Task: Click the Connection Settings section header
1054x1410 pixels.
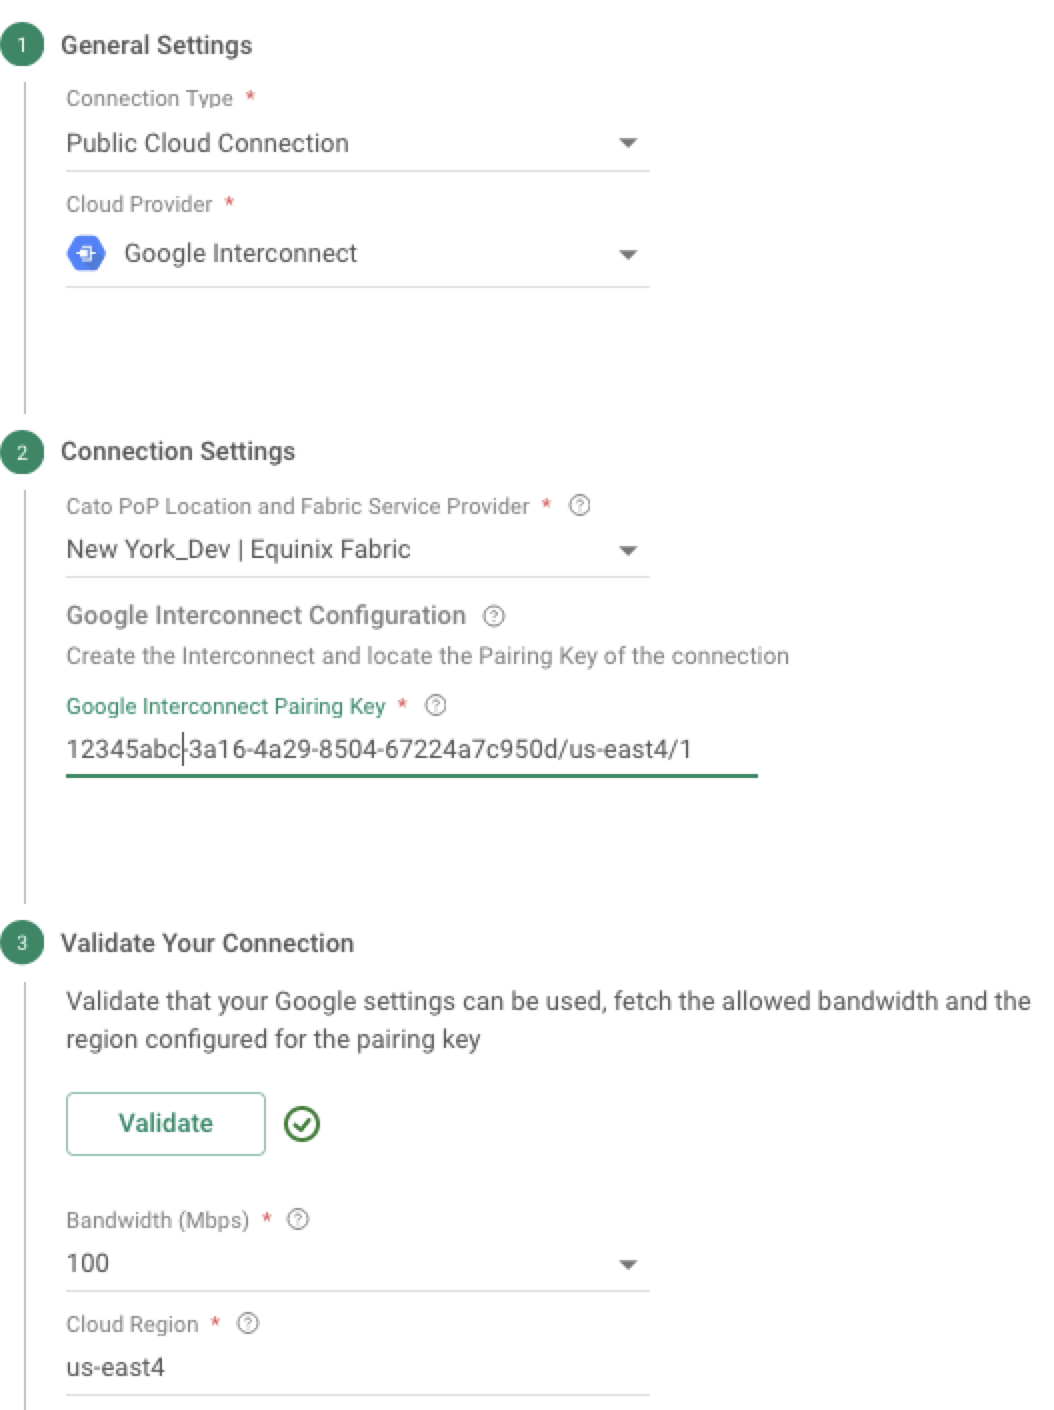Action: click(179, 451)
